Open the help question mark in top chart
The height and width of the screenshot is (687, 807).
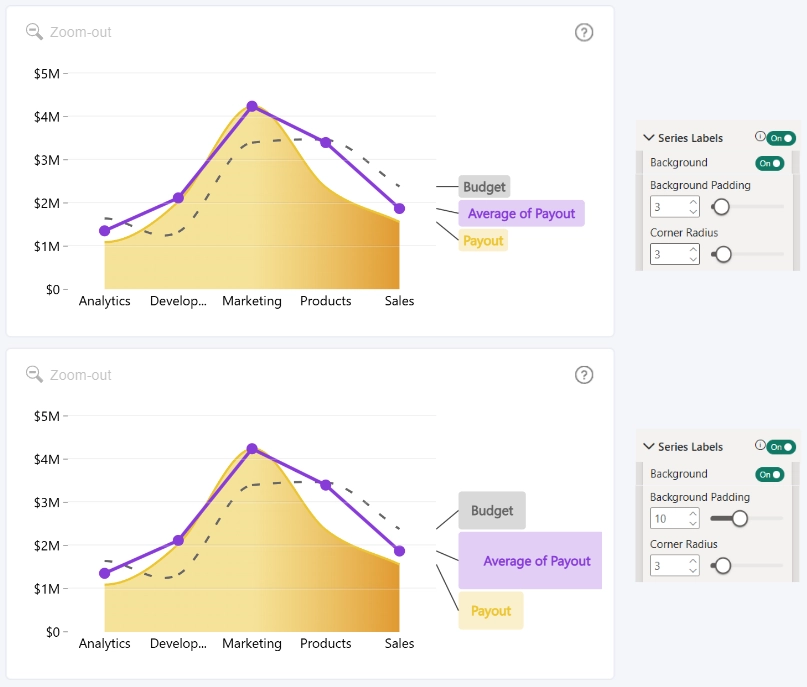[x=584, y=32]
